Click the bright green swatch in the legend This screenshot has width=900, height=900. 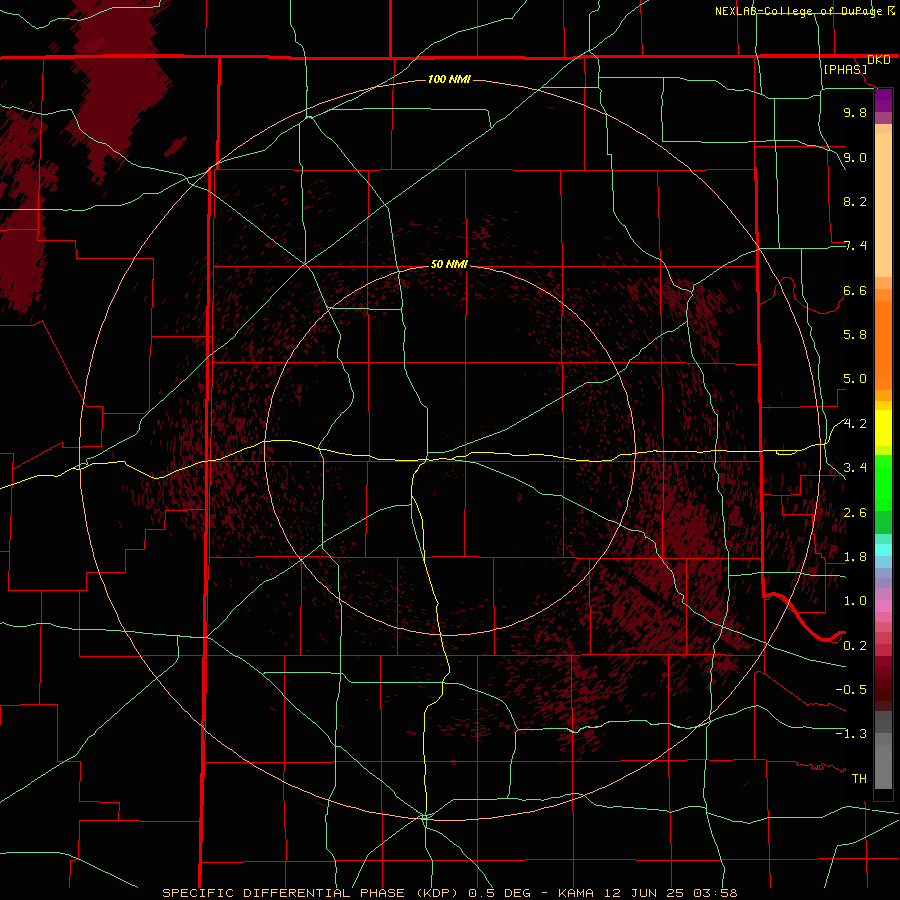pyautogui.click(x=883, y=482)
